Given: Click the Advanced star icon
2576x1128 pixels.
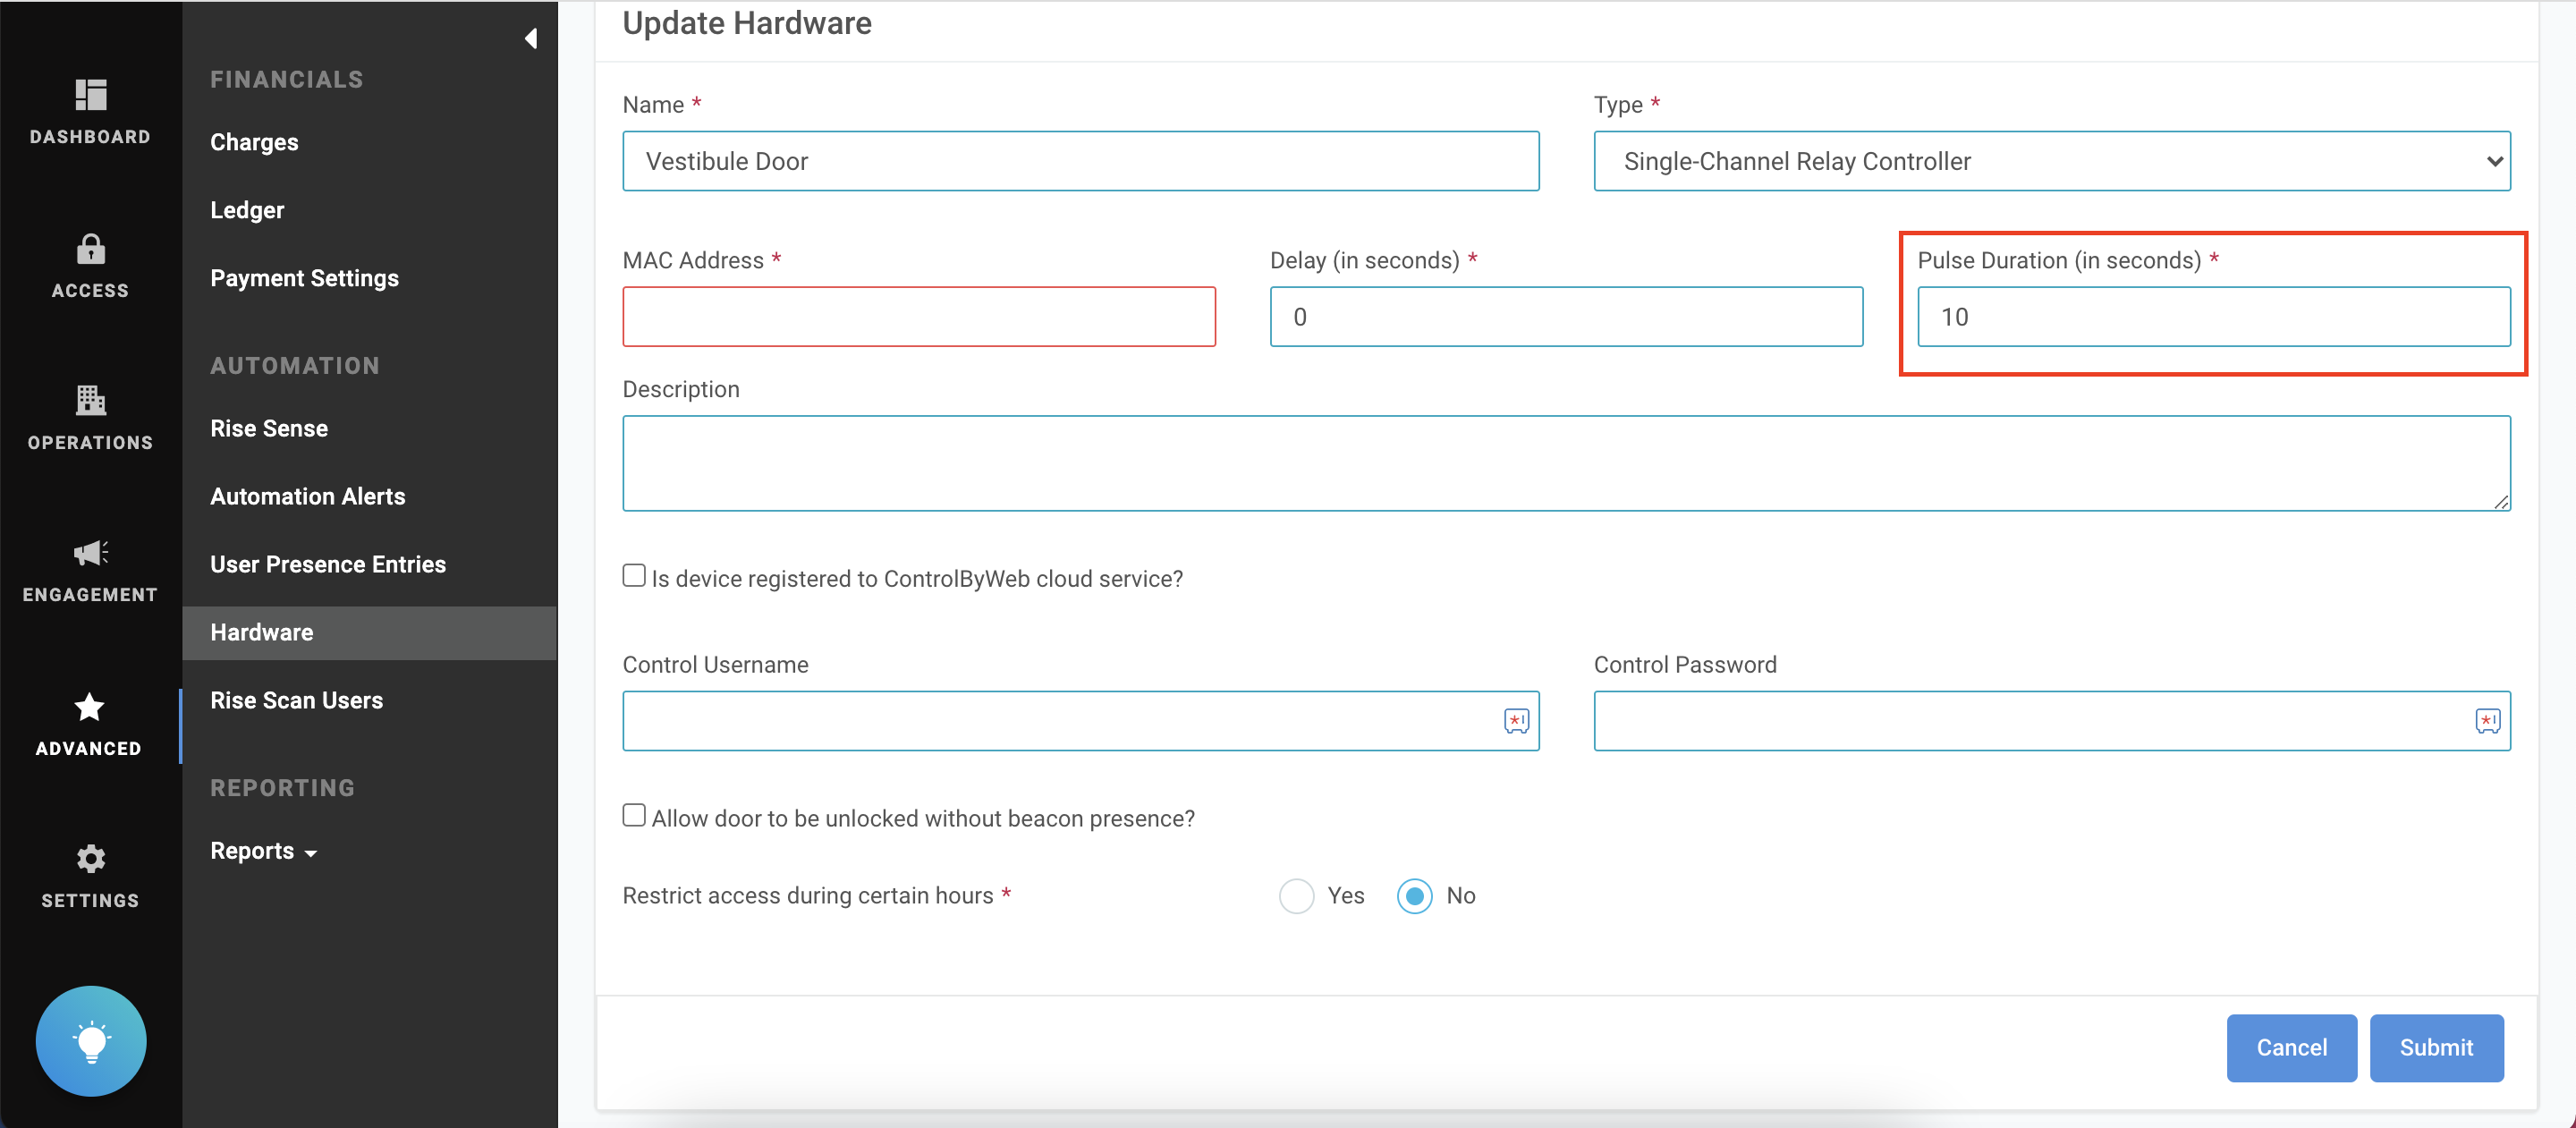Looking at the screenshot, I should (x=90, y=707).
